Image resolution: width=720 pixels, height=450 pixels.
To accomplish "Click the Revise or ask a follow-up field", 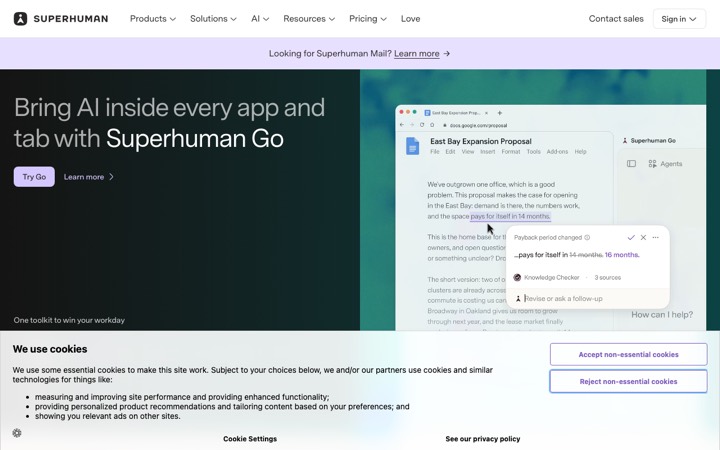I will [588, 298].
